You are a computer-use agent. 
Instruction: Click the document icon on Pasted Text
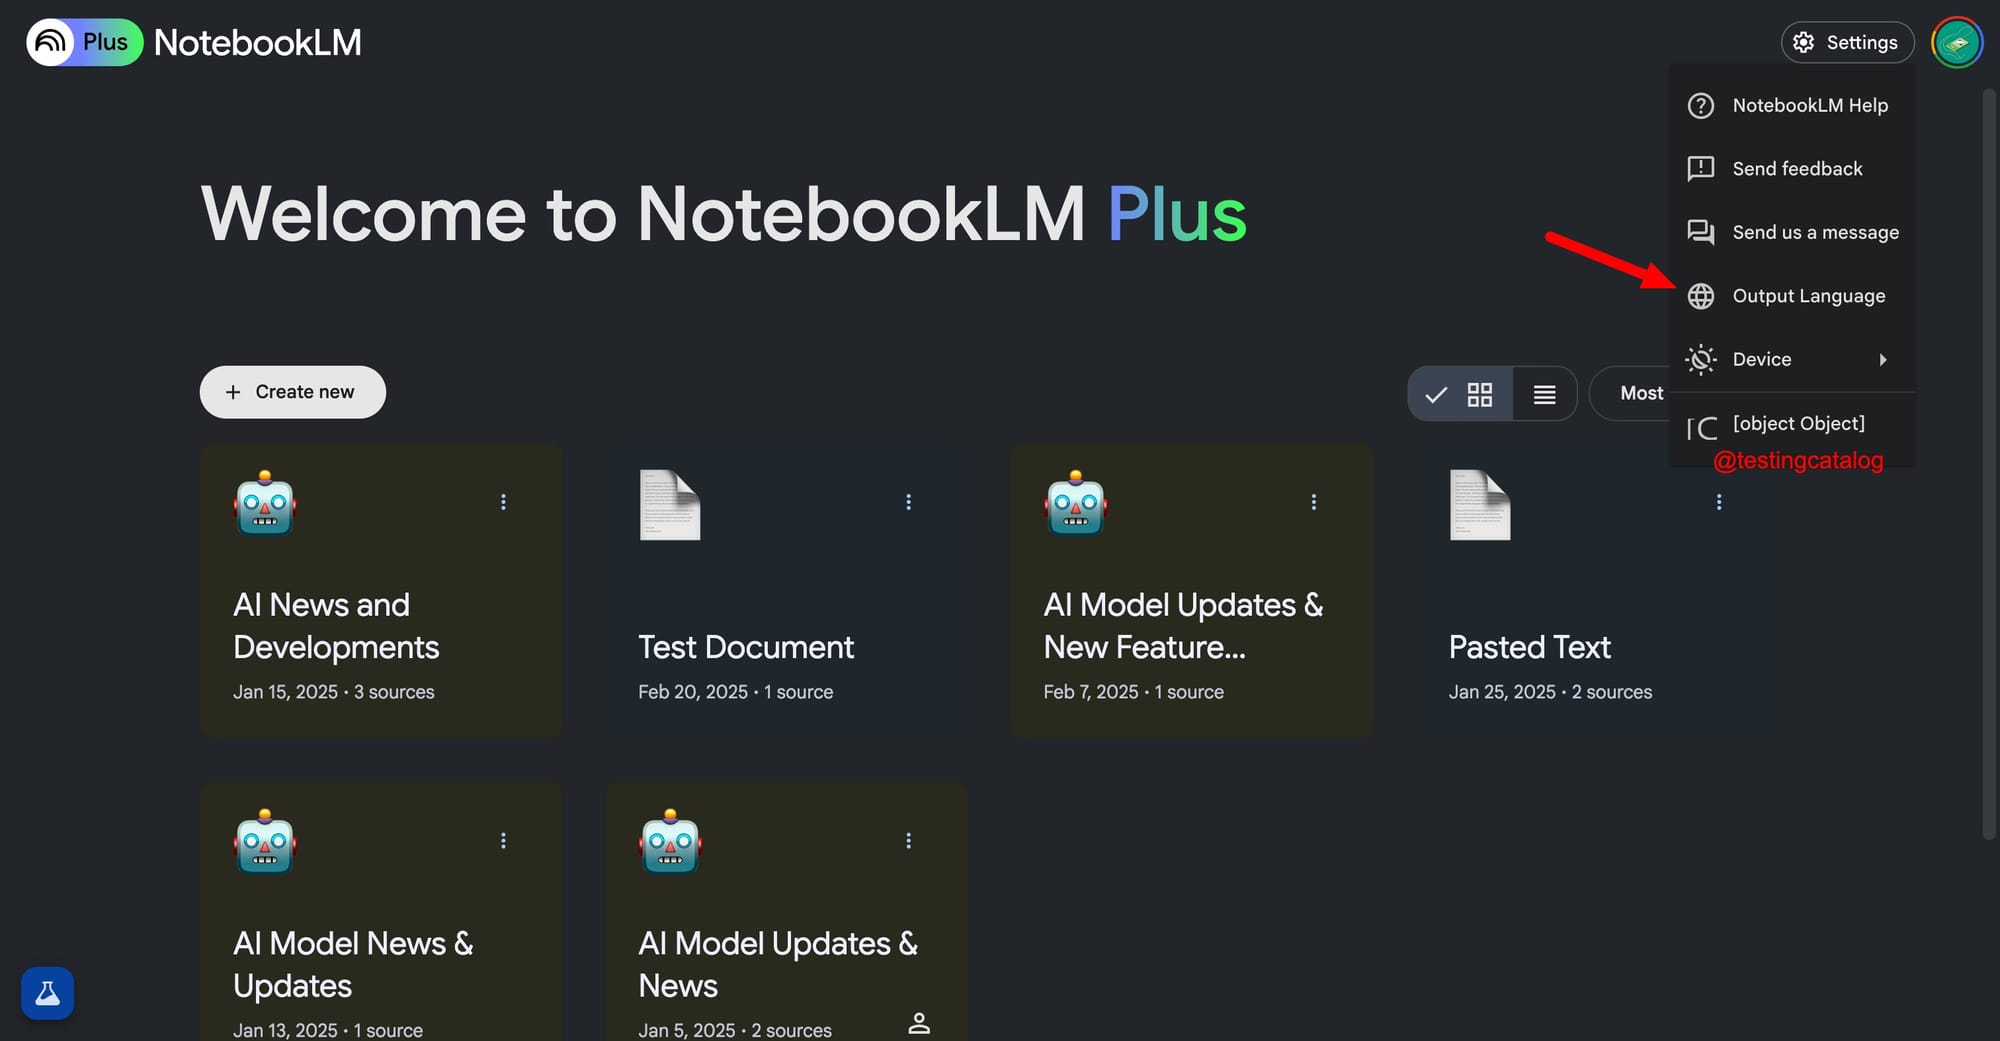click(x=1481, y=505)
